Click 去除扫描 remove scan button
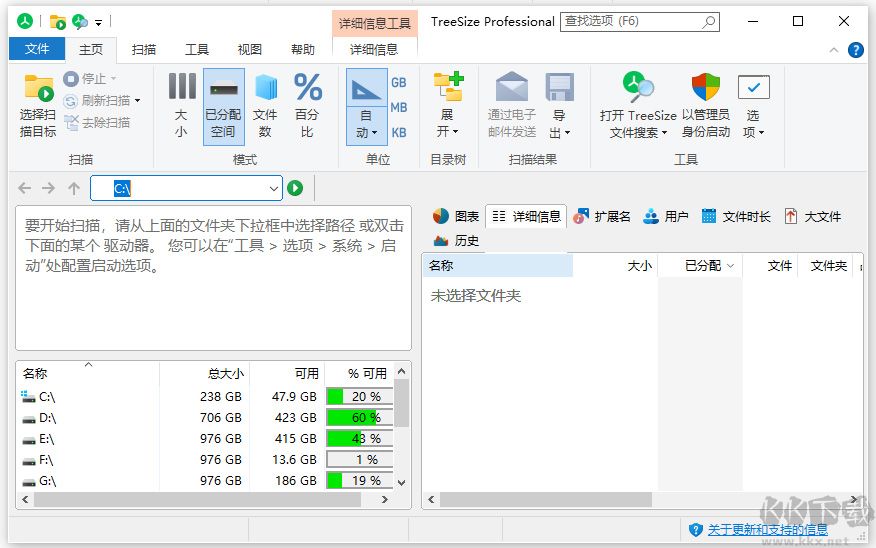 click(97, 122)
